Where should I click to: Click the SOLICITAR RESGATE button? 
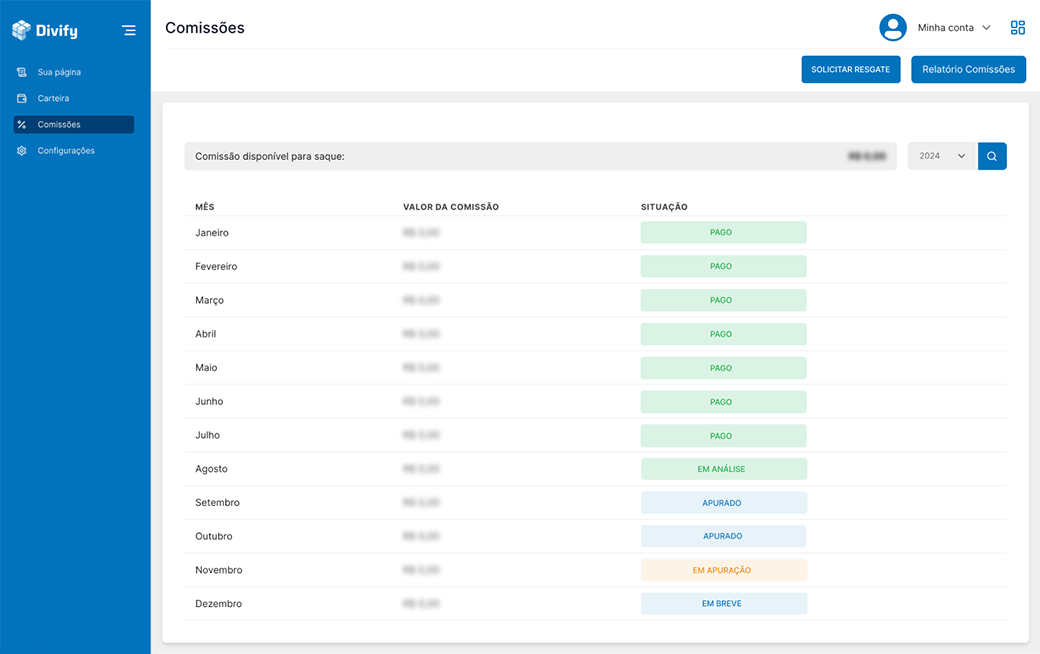click(x=850, y=69)
